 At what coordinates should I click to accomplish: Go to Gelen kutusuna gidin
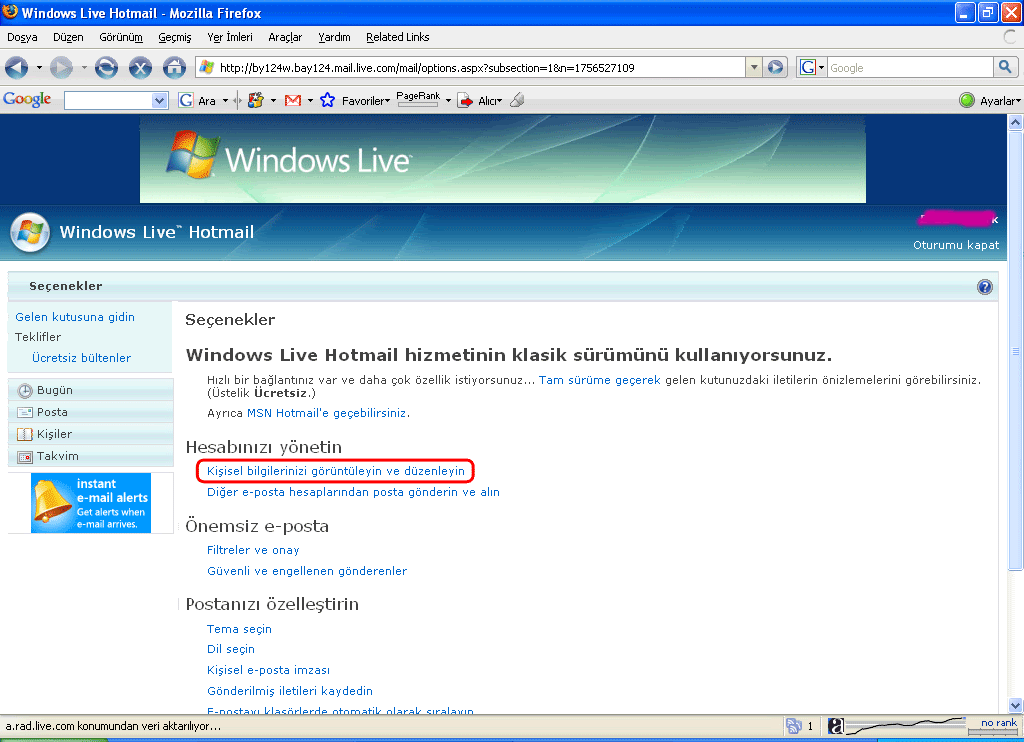[75, 317]
